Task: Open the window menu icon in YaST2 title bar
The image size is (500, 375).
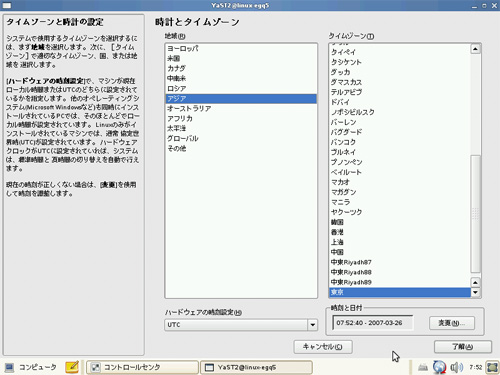Action: click(x=7, y=5)
